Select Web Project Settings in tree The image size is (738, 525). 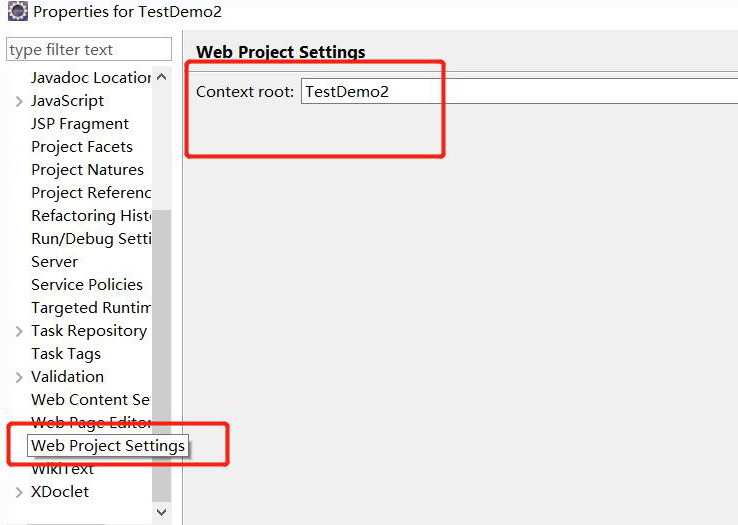108,446
